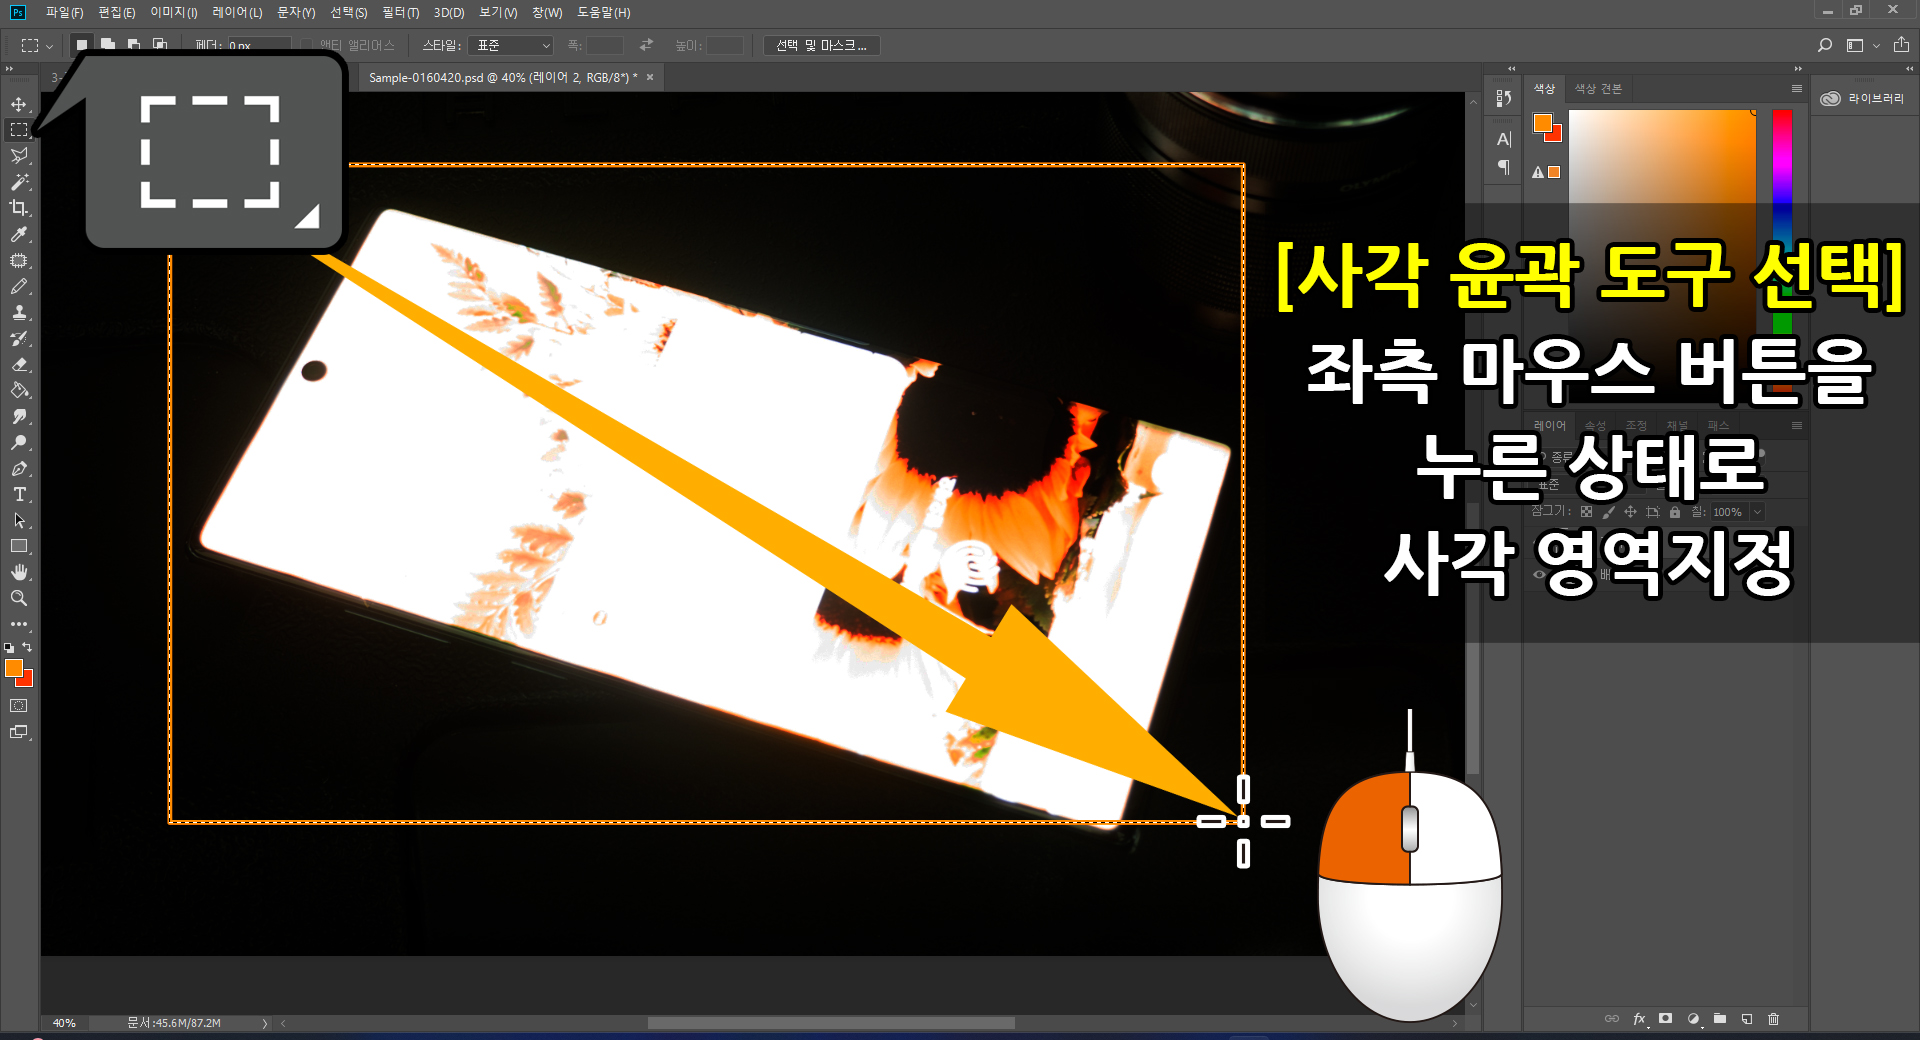The width and height of the screenshot is (1920, 1040).
Task: Choose Subtract from Selection mode
Action: click(134, 45)
